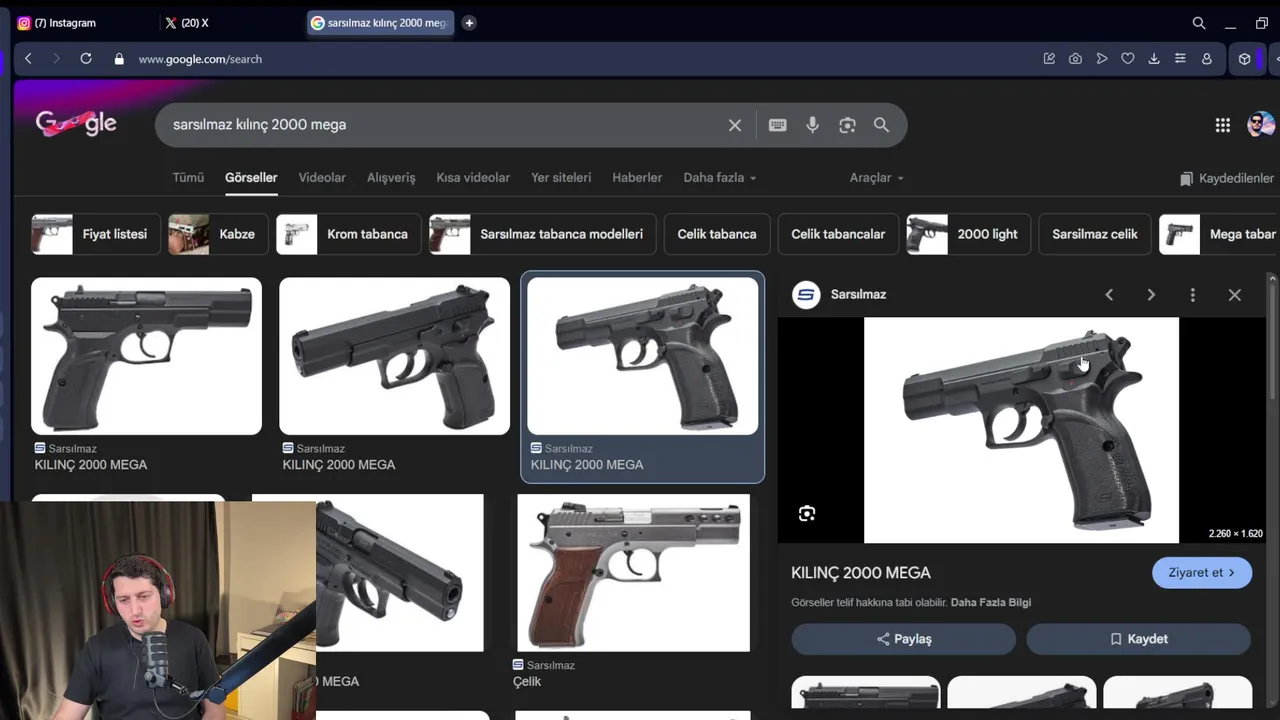Open the Alışveriş tab
Screen dimensions: 1280x720
click(x=391, y=177)
